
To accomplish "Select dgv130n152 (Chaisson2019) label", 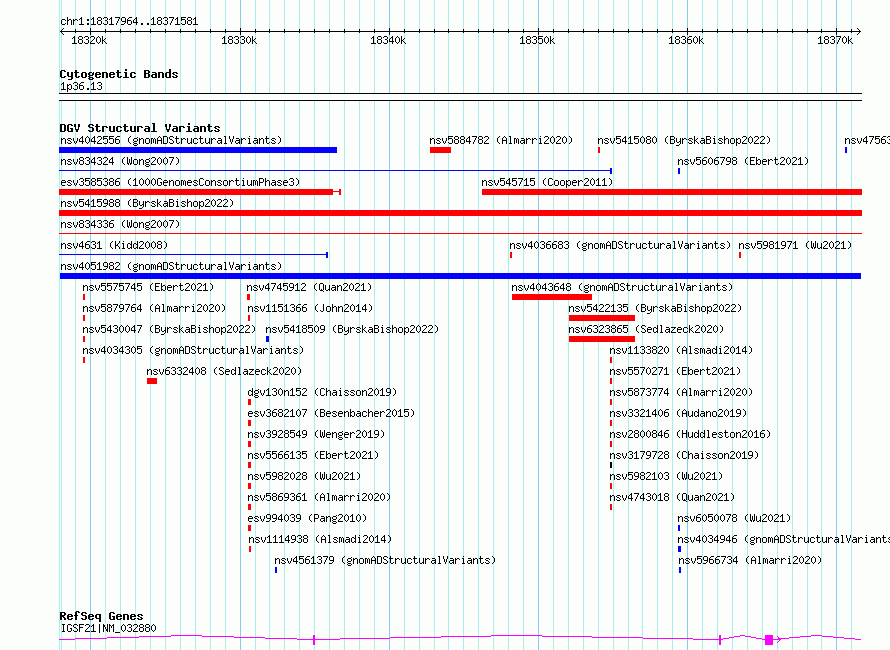I will tap(322, 392).
